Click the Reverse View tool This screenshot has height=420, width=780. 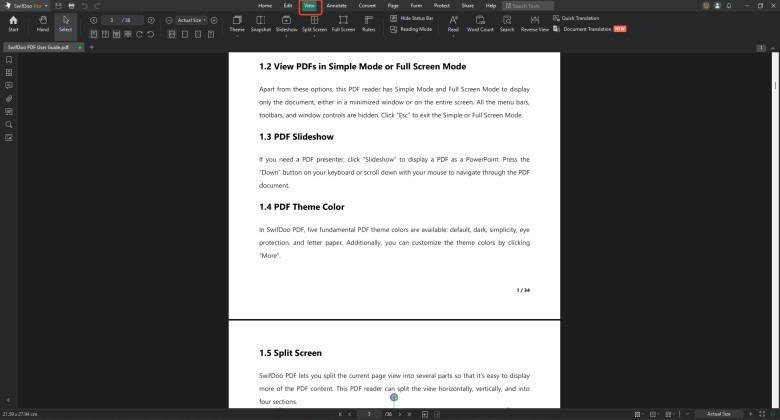tap(535, 23)
